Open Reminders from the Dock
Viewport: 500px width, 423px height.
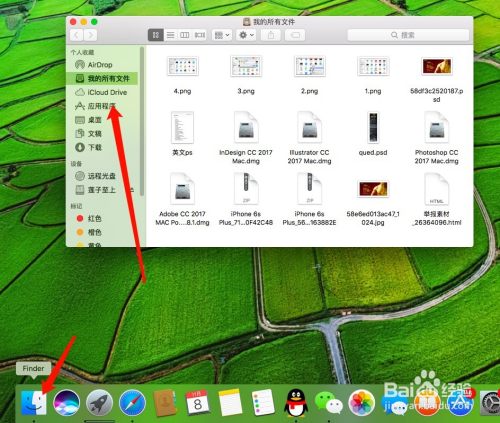(x=263, y=403)
